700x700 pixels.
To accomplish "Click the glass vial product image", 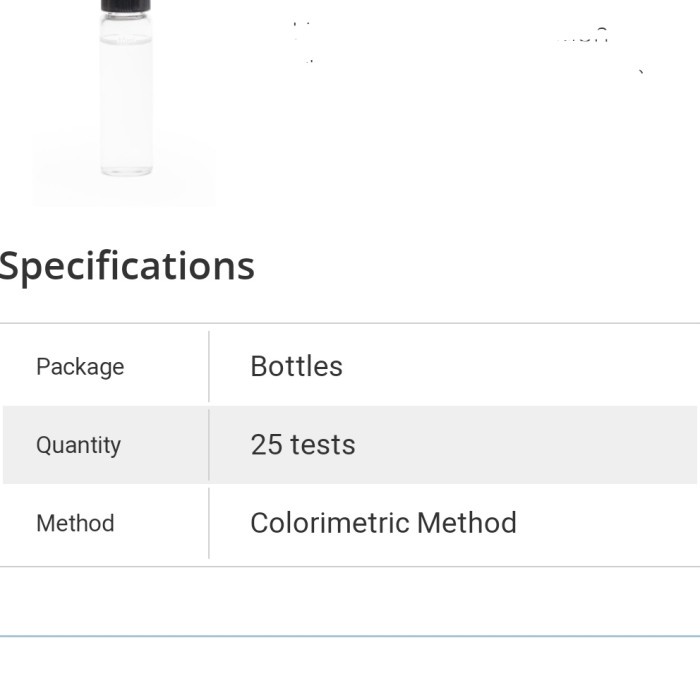I will point(125,100).
